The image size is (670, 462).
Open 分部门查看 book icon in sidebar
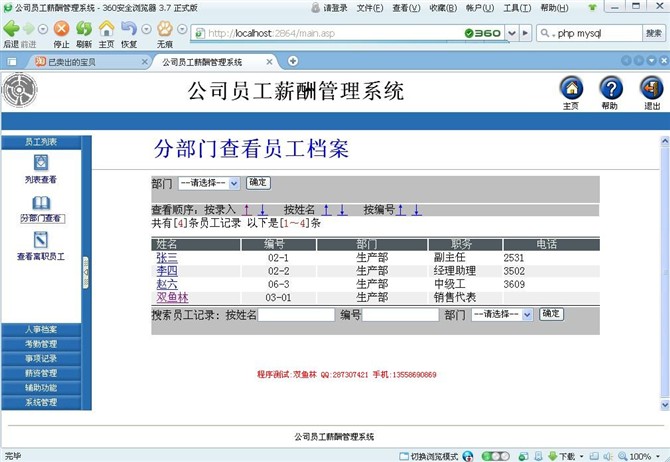click(x=41, y=203)
